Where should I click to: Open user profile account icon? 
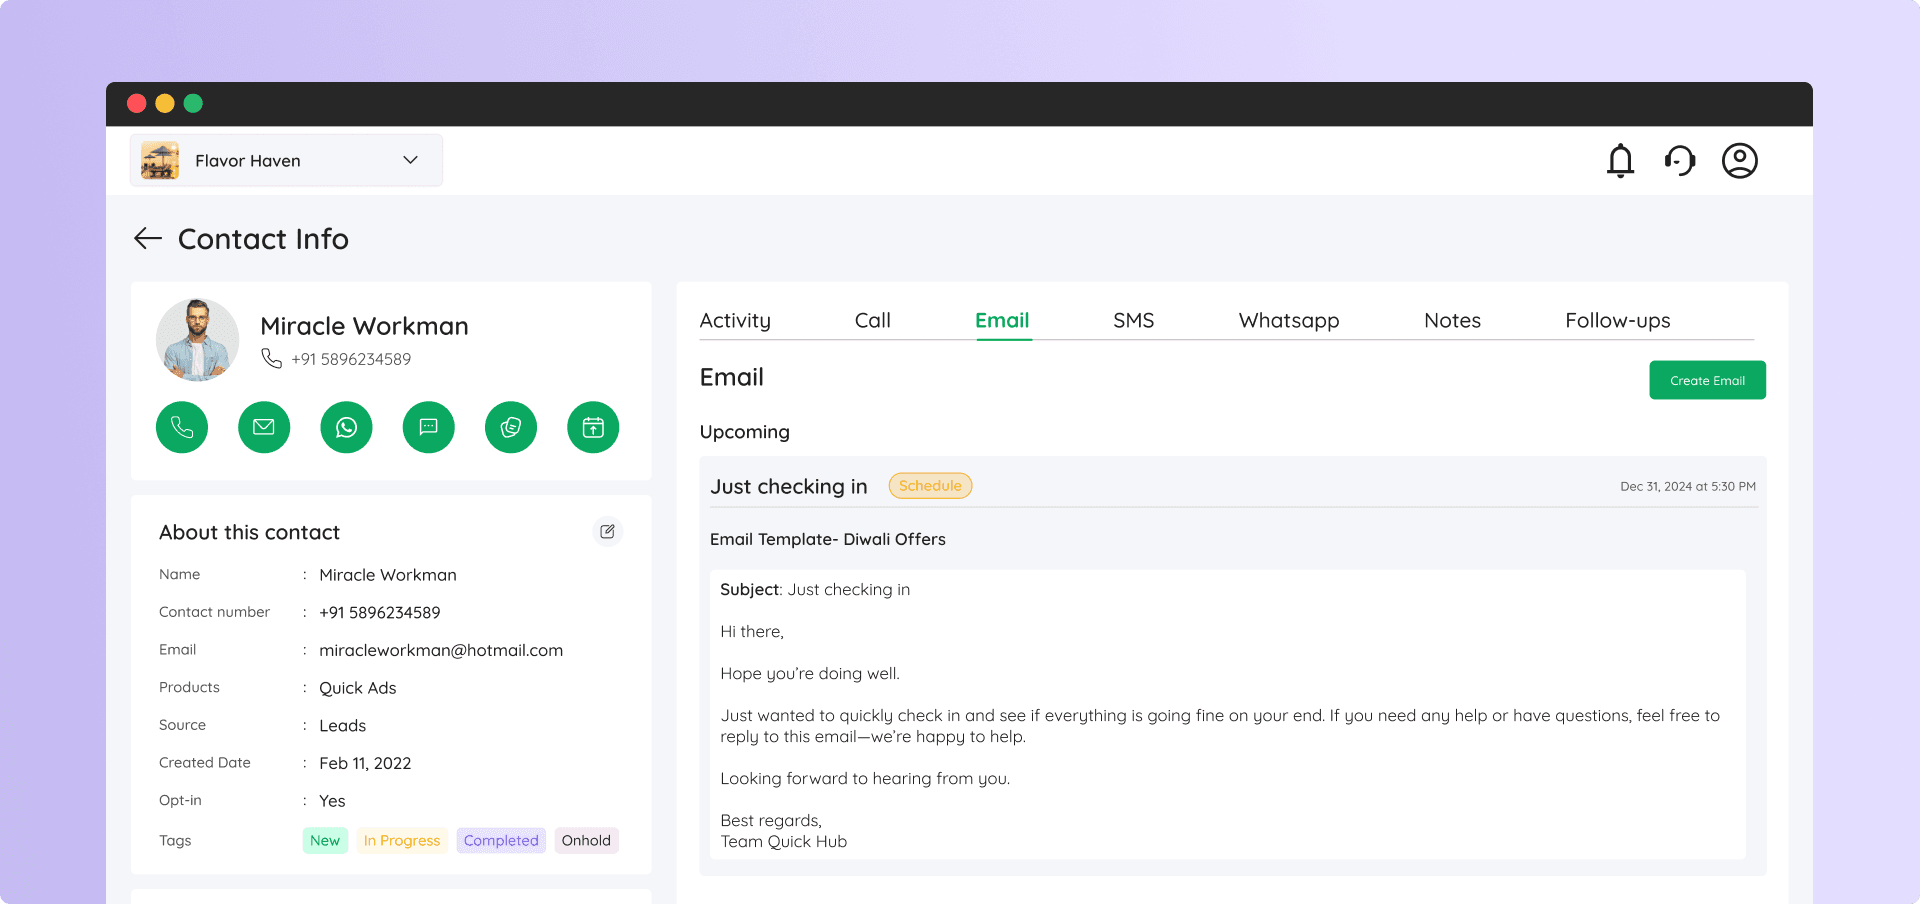(x=1739, y=161)
